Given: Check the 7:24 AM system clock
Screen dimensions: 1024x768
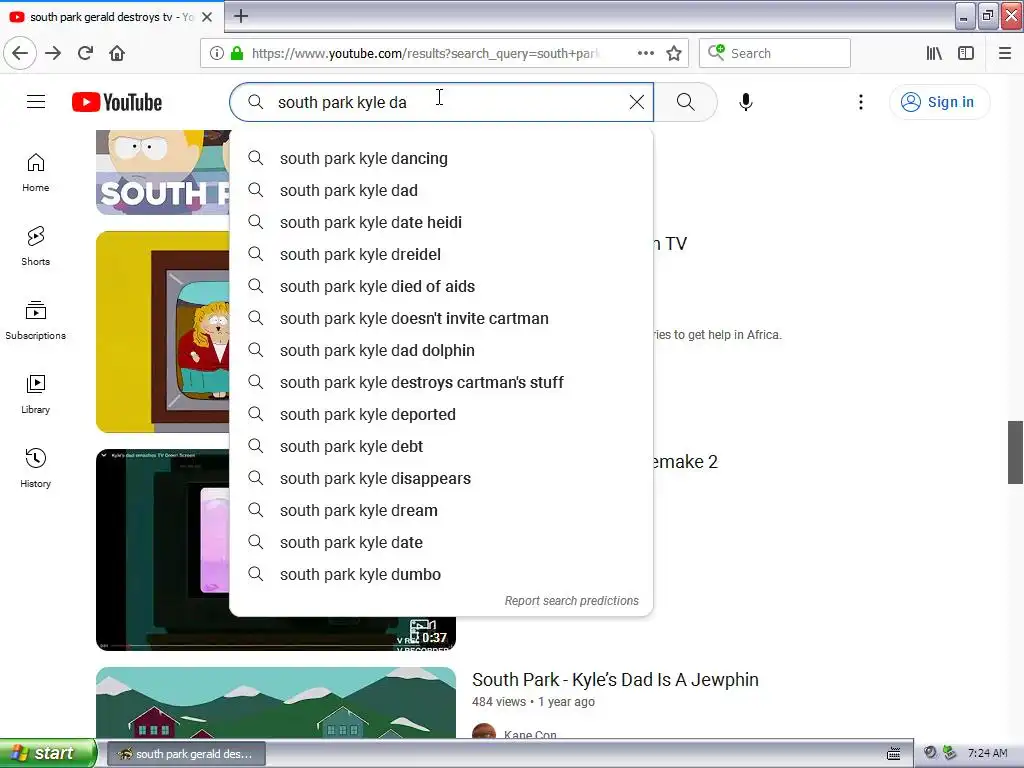Looking at the screenshot, I should click(x=987, y=753).
